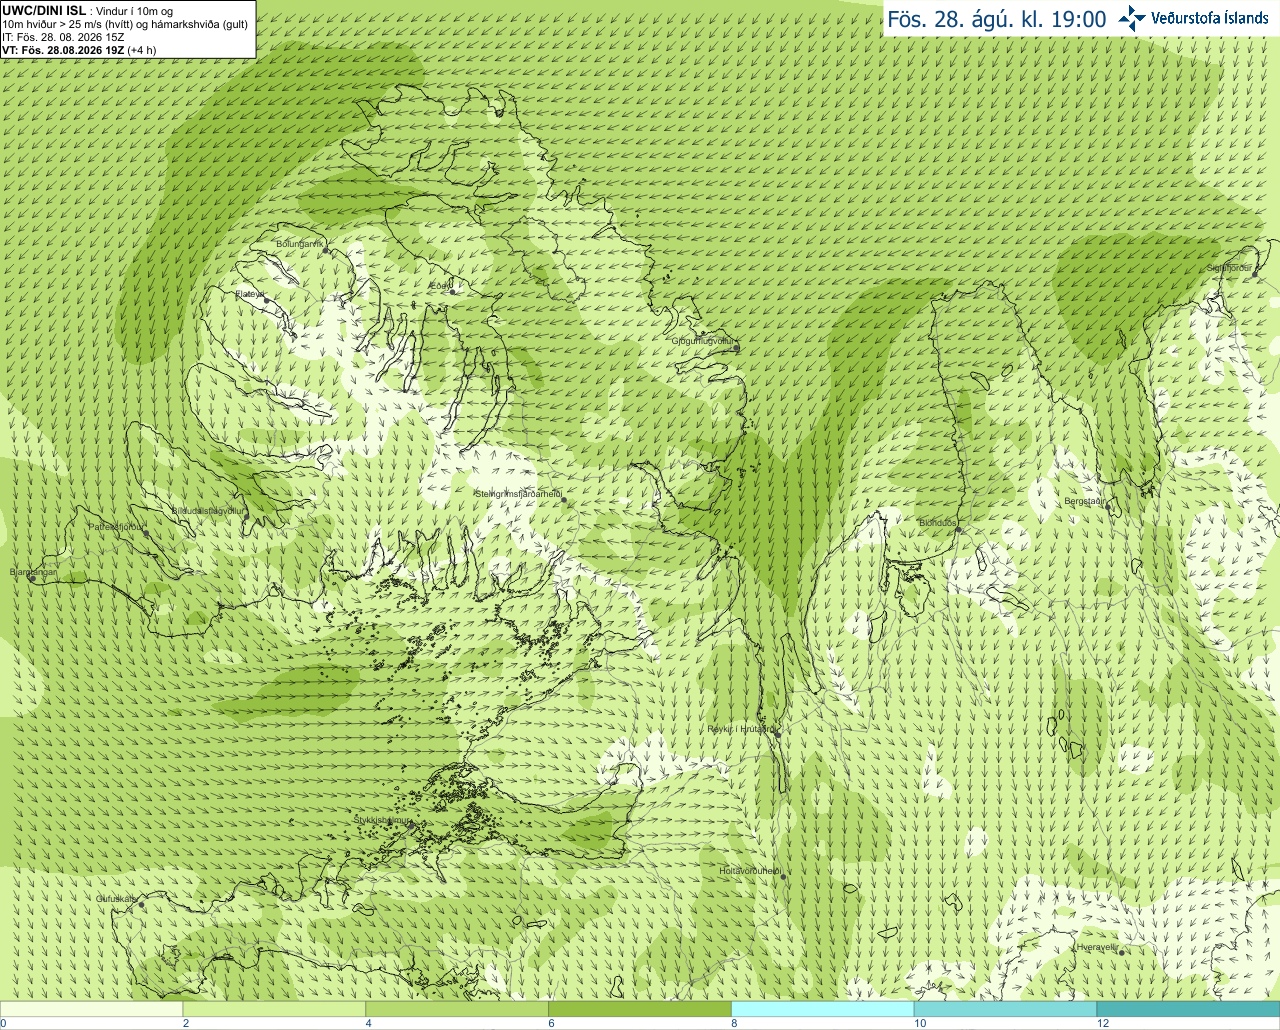The height and width of the screenshot is (1030, 1280).
Task: Click the Veðurstofa Íslands logo icon
Action: pyautogui.click(x=1132, y=18)
